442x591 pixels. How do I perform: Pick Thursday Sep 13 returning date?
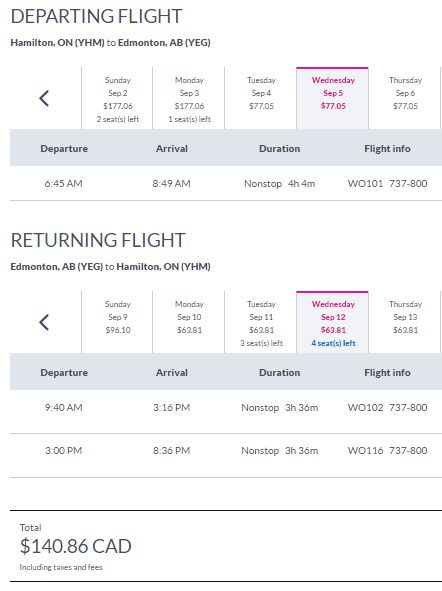(405, 323)
